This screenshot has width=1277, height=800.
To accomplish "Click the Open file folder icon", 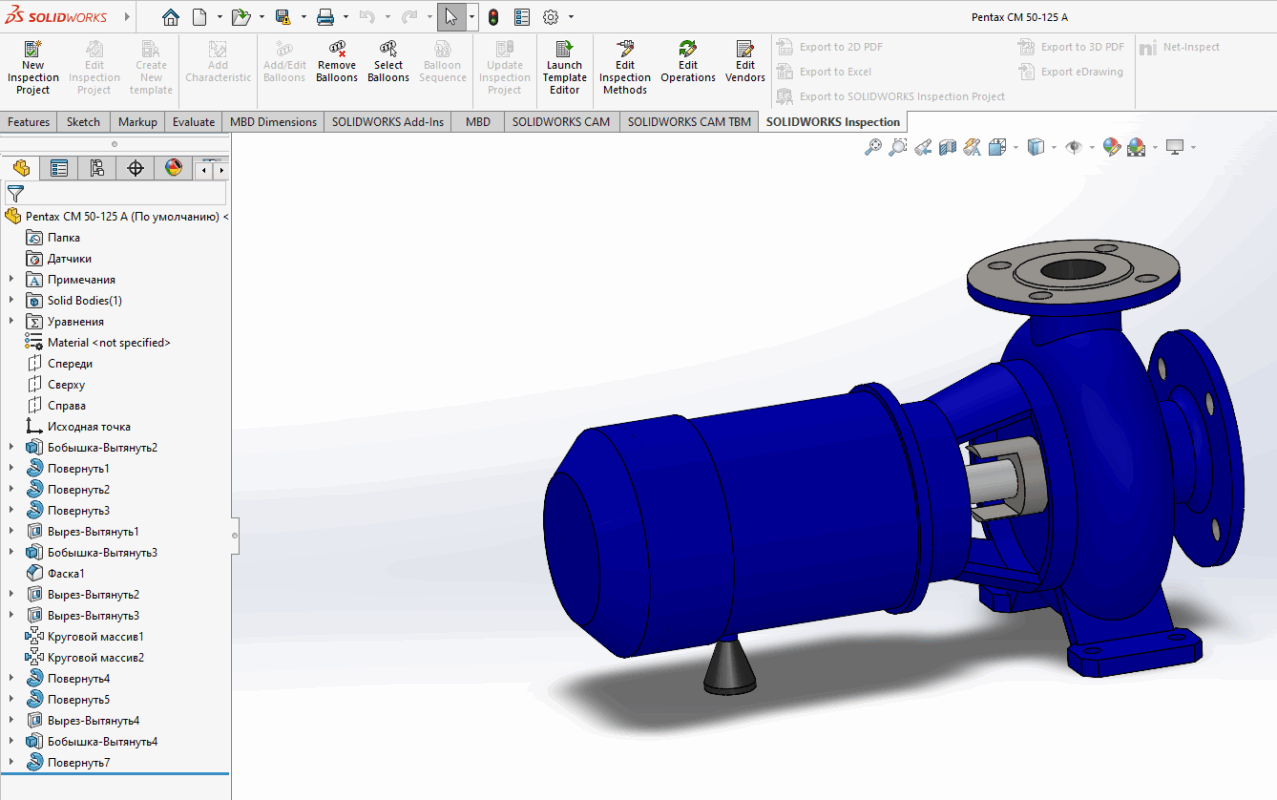I will [240, 17].
